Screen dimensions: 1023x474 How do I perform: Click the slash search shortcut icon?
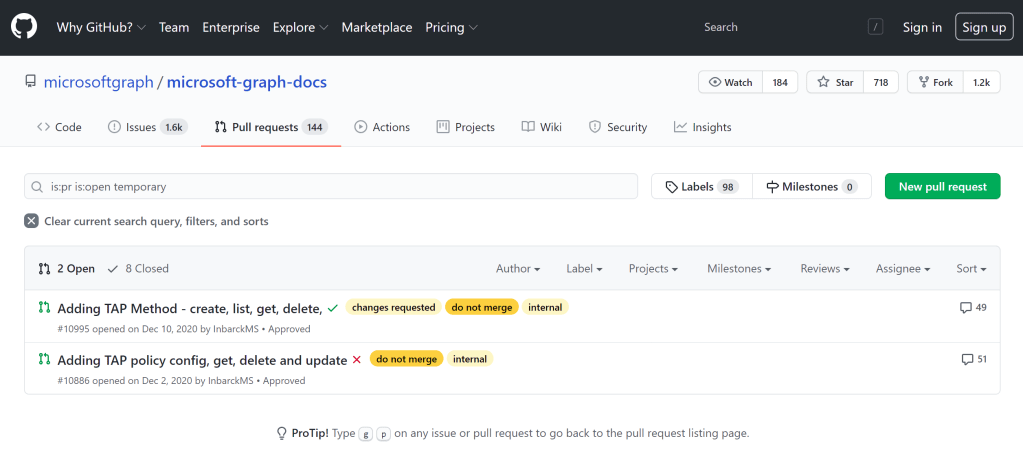click(x=875, y=27)
